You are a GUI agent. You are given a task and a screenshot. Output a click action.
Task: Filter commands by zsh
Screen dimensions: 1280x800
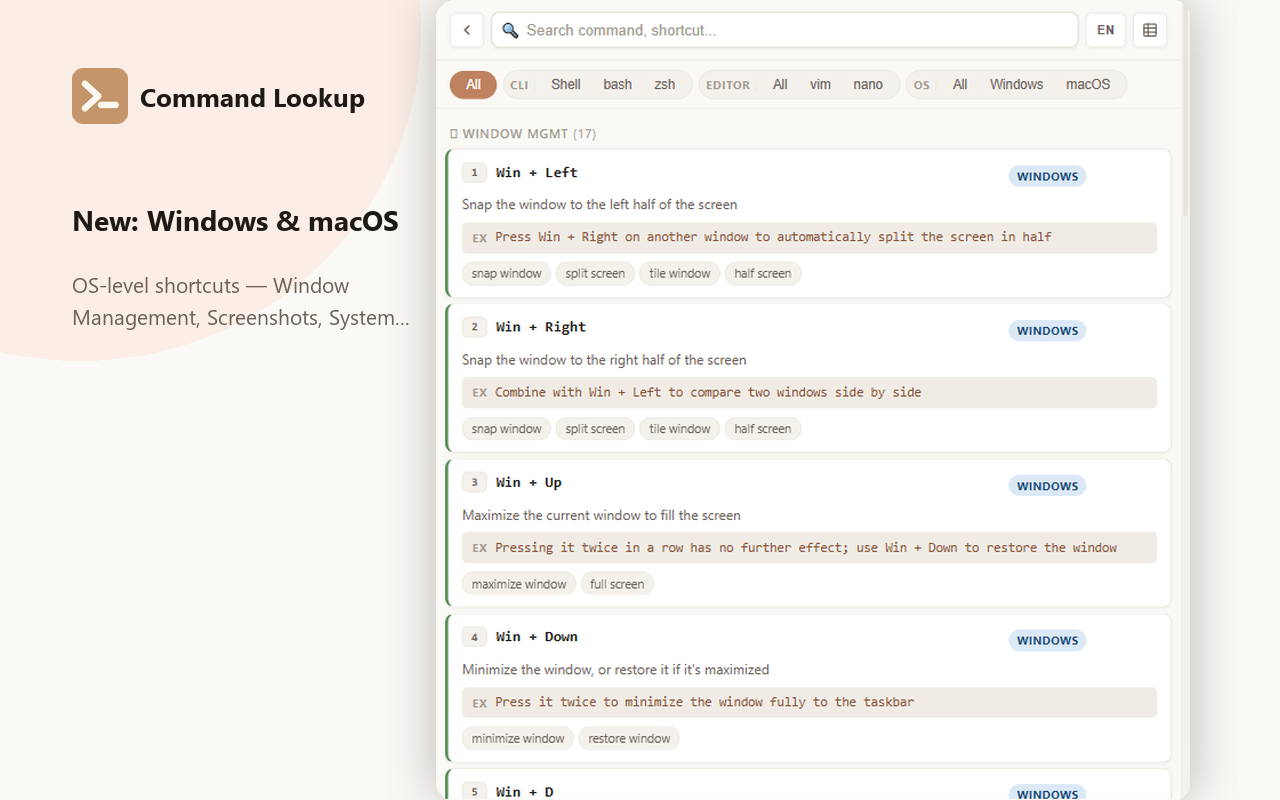point(665,85)
